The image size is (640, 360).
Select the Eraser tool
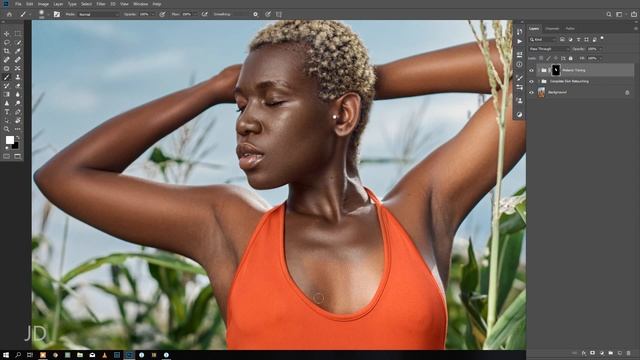[18, 86]
